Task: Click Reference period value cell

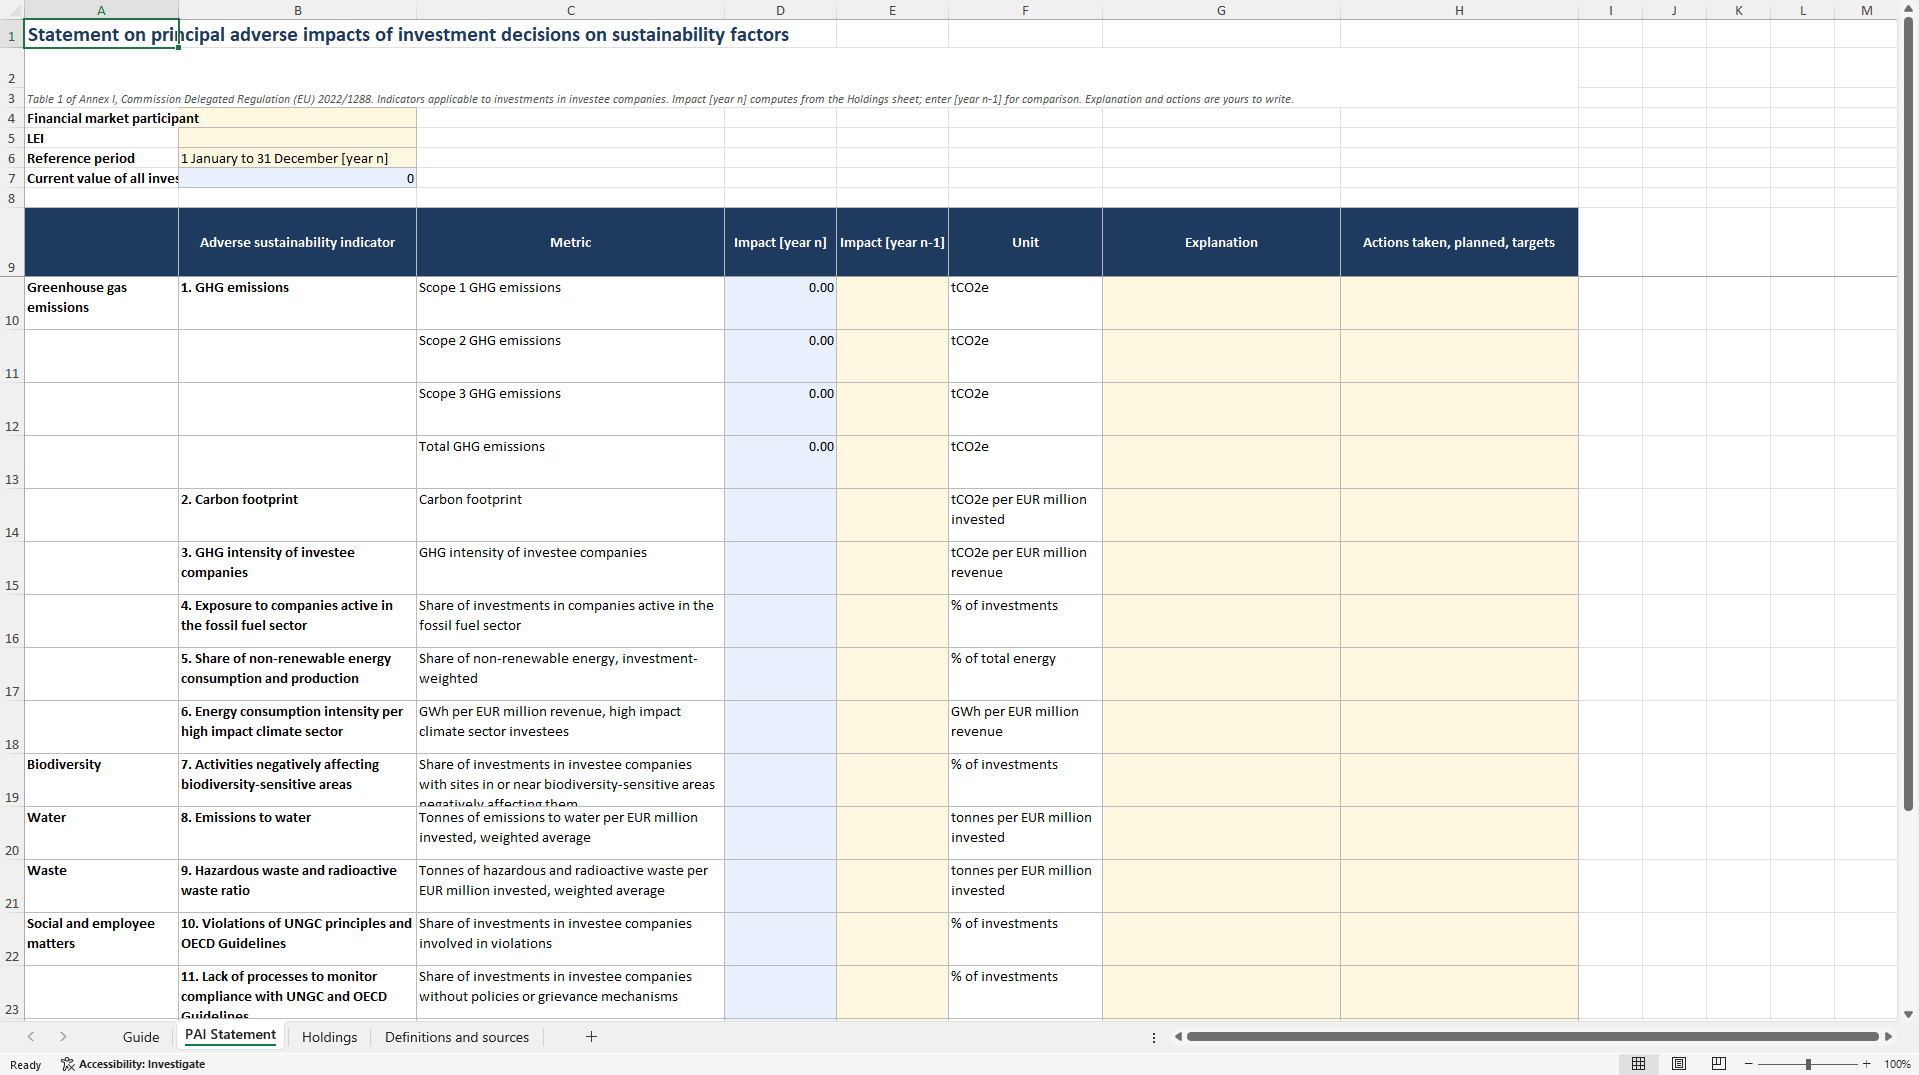Action: (x=297, y=158)
